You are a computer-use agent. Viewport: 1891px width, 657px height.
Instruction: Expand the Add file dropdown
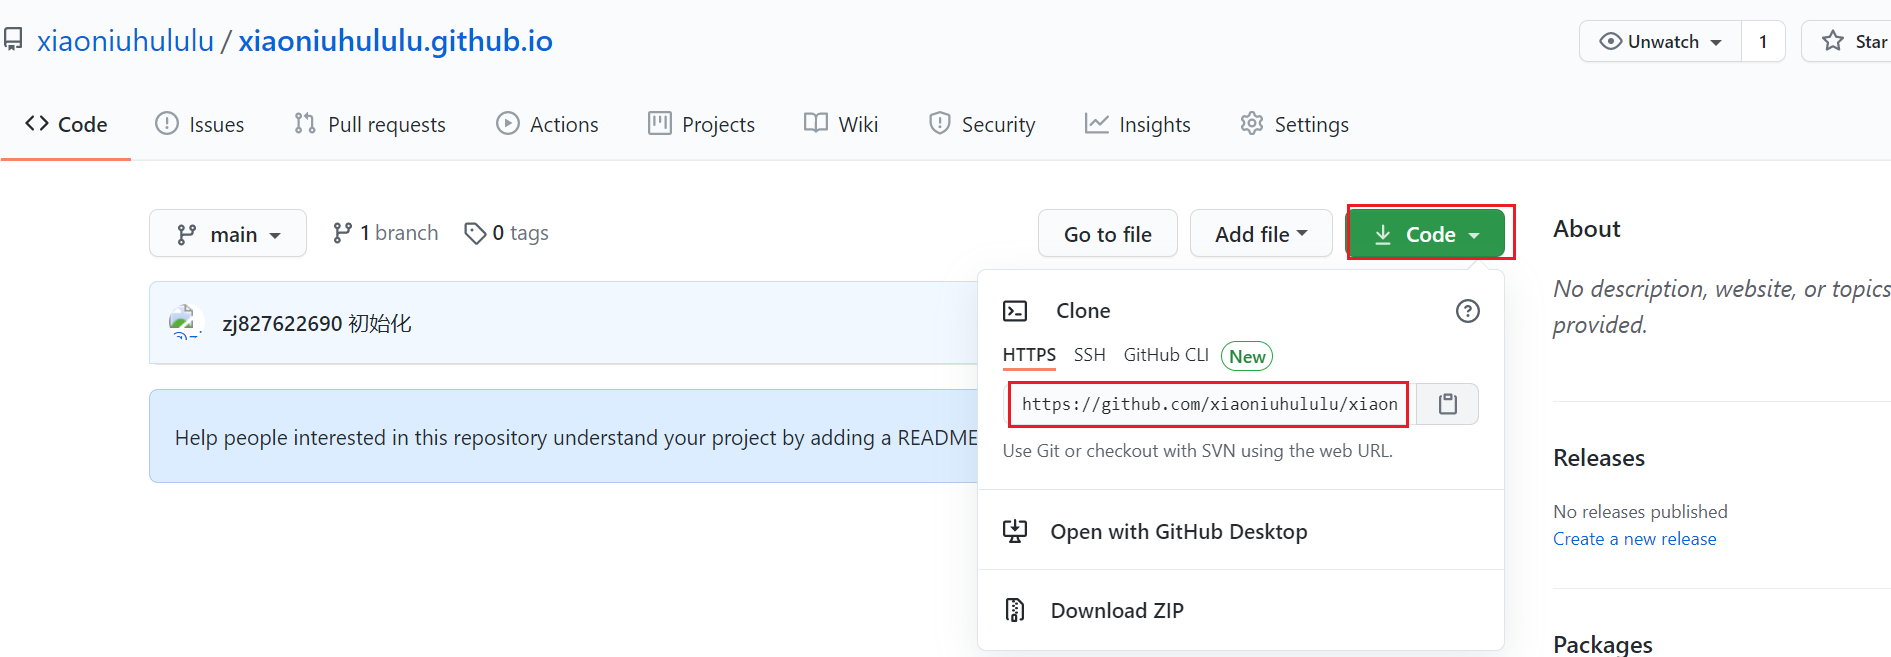[1261, 234]
